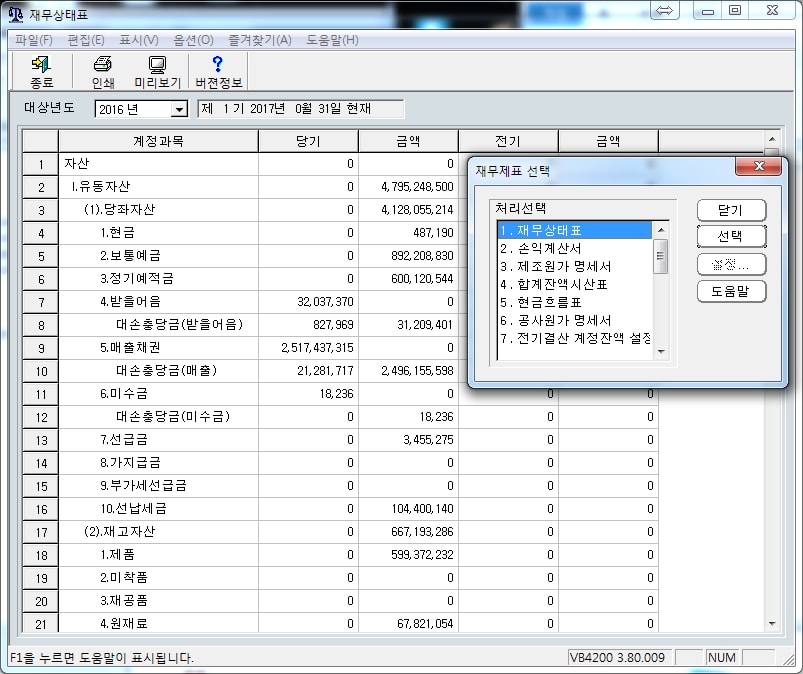Click the double-arrow icon in the title bar
Viewport: 803px width, 674px height.
point(665,11)
